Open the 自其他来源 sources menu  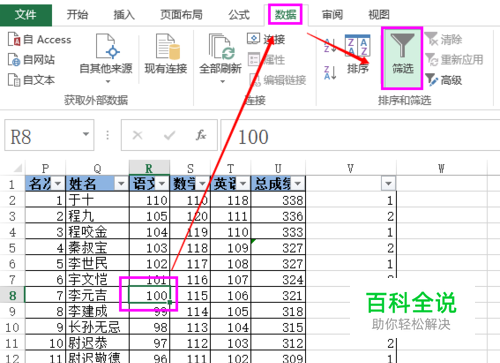coord(106,59)
